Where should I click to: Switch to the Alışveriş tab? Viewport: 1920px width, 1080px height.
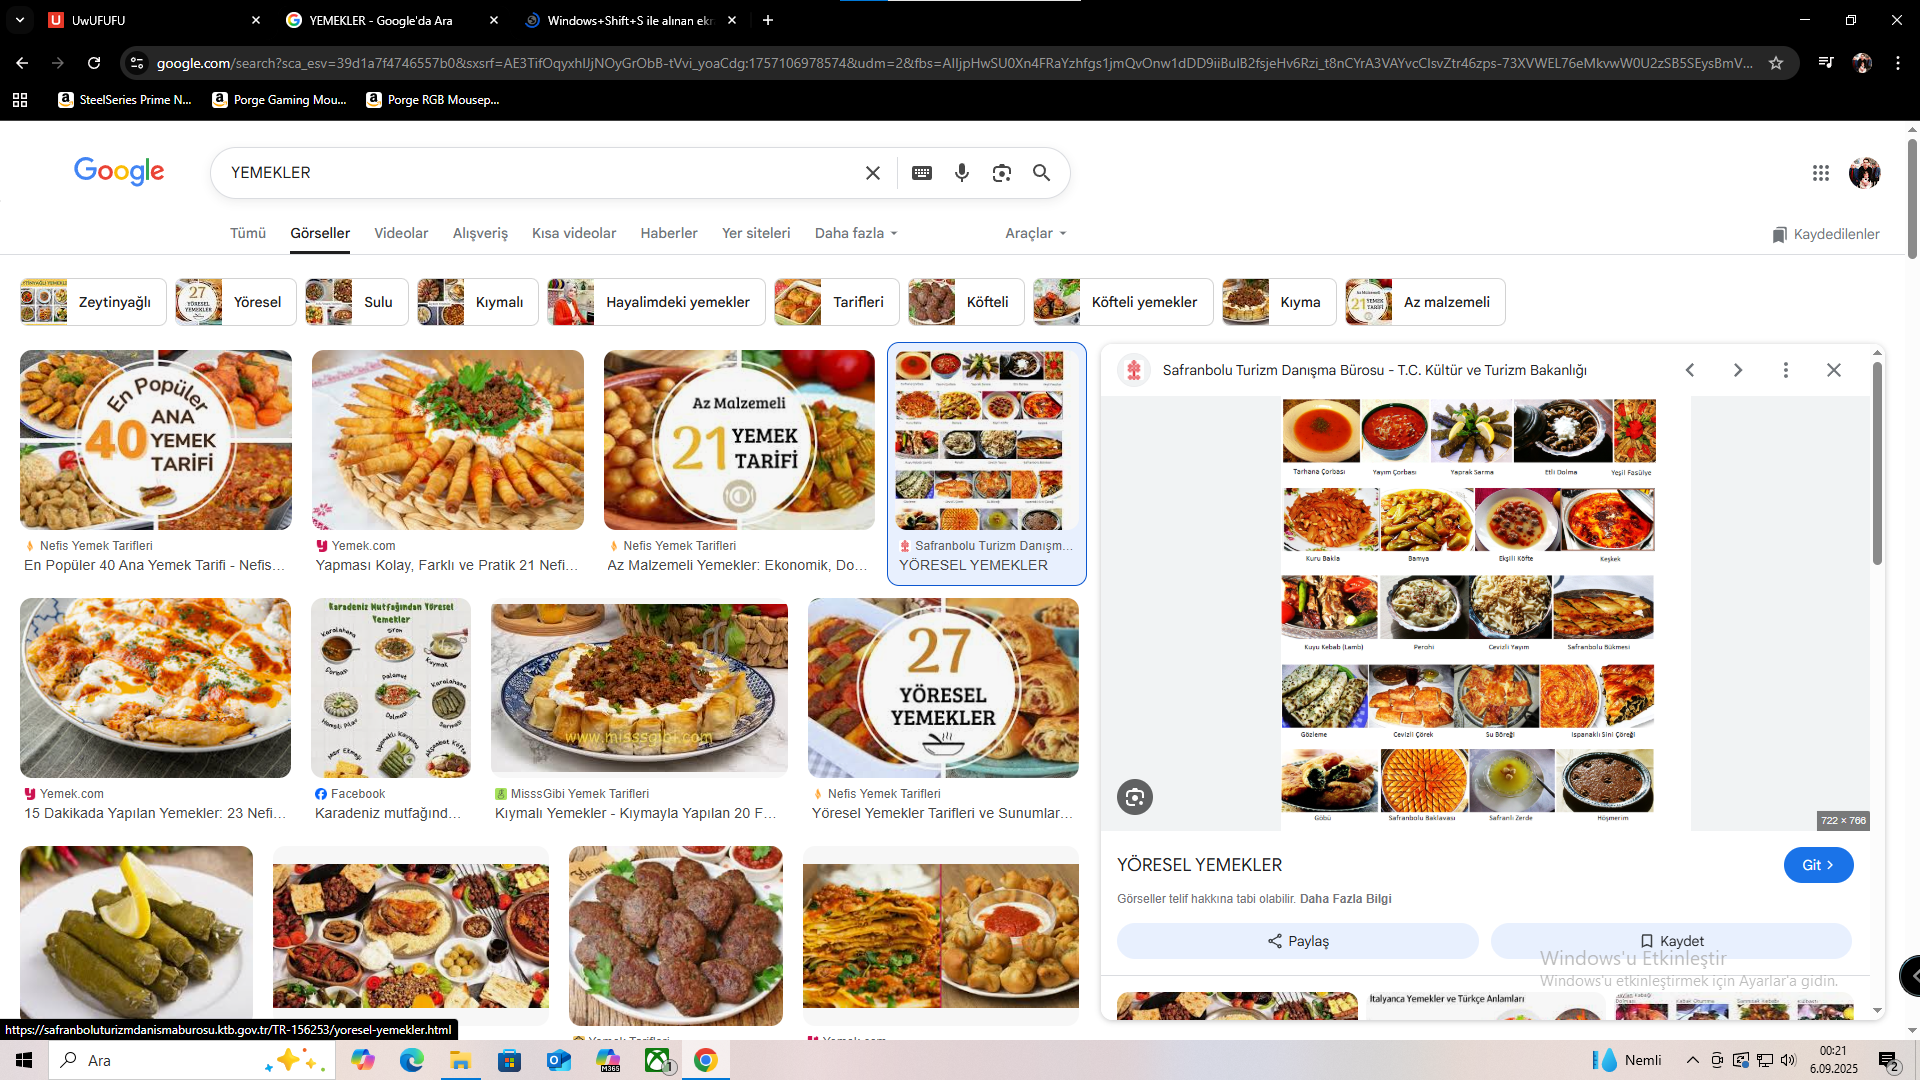click(480, 233)
